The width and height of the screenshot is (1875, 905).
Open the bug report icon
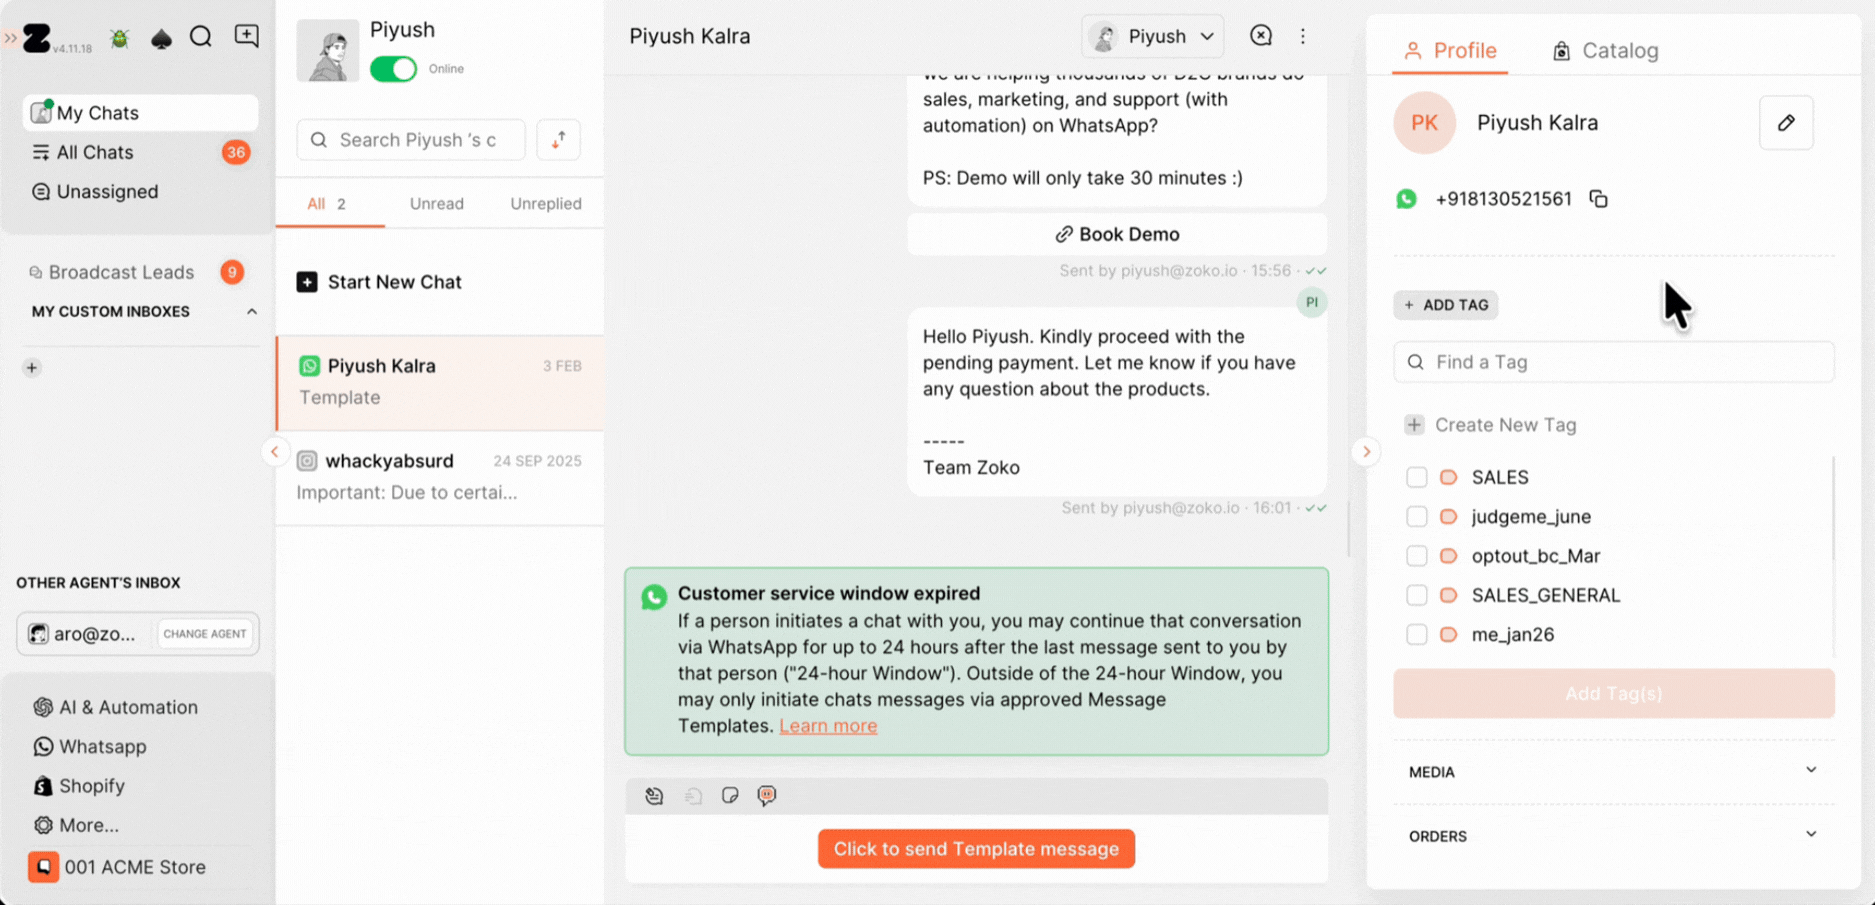click(119, 38)
